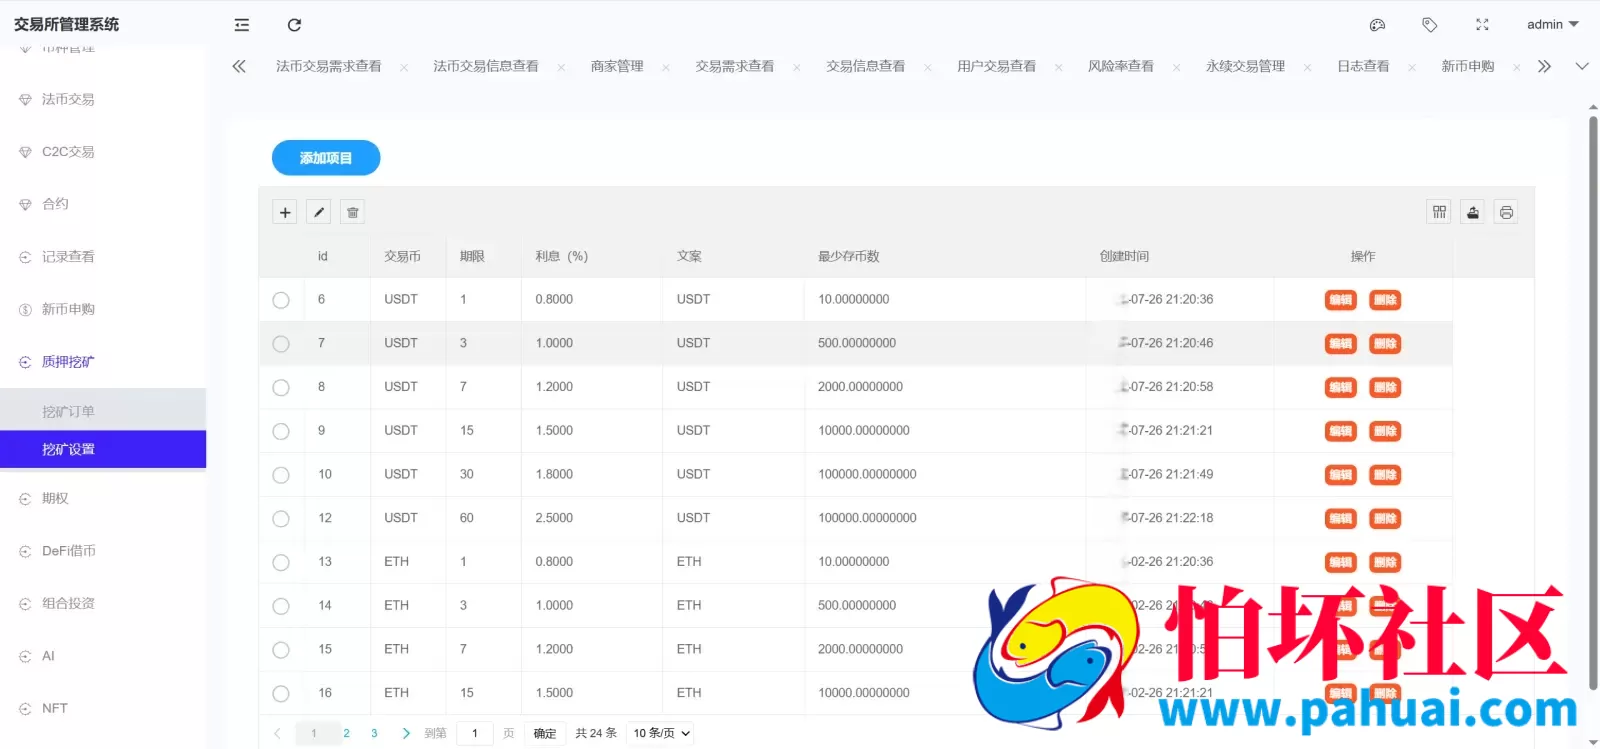Select the radio button for row id 15
The width and height of the screenshot is (1600, 749).
tap(281, 650)
